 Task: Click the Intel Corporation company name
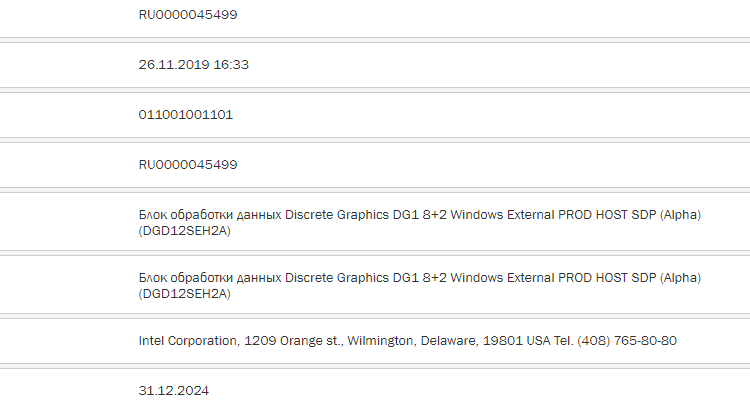pos(190,340)
